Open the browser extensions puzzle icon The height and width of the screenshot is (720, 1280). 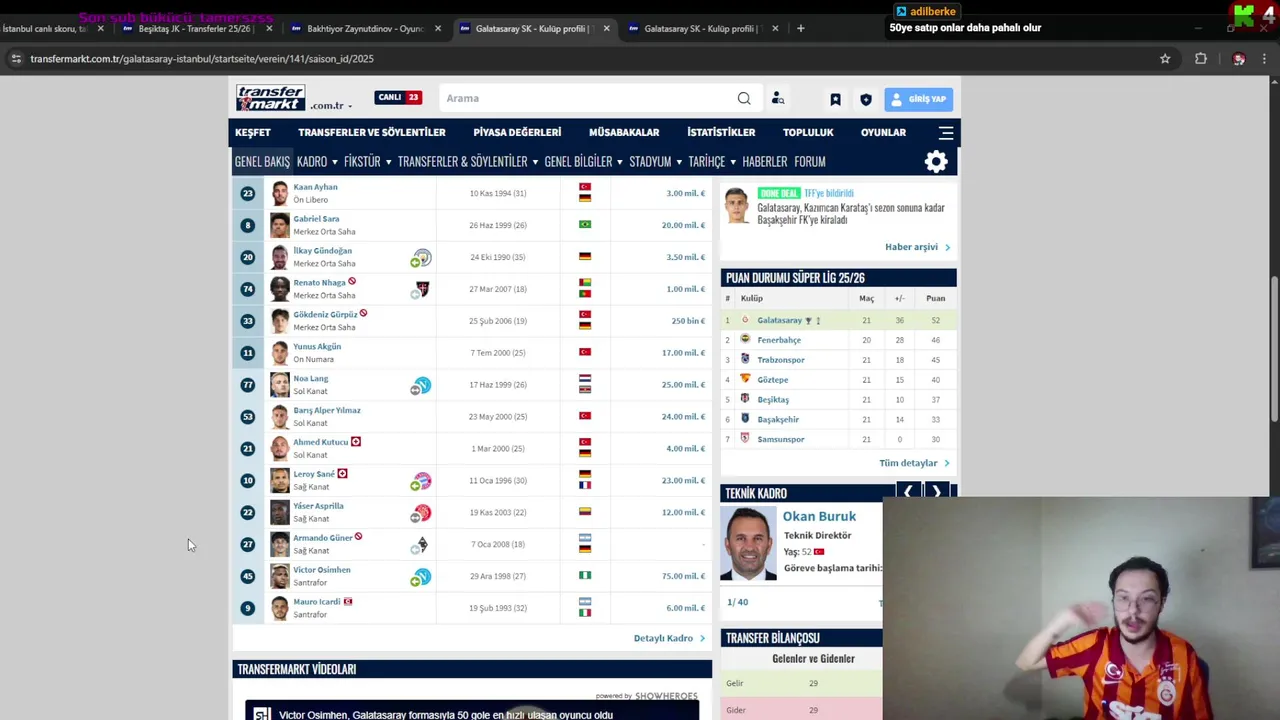coord(1201,59)
